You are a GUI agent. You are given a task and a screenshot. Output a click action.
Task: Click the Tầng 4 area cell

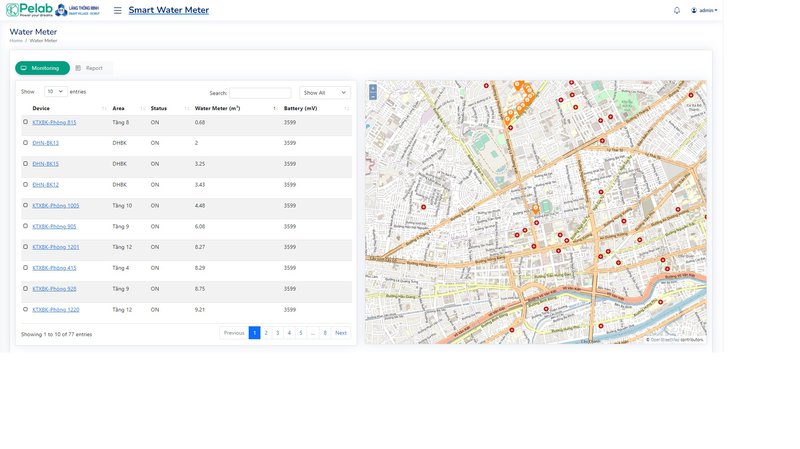point(120,268)
